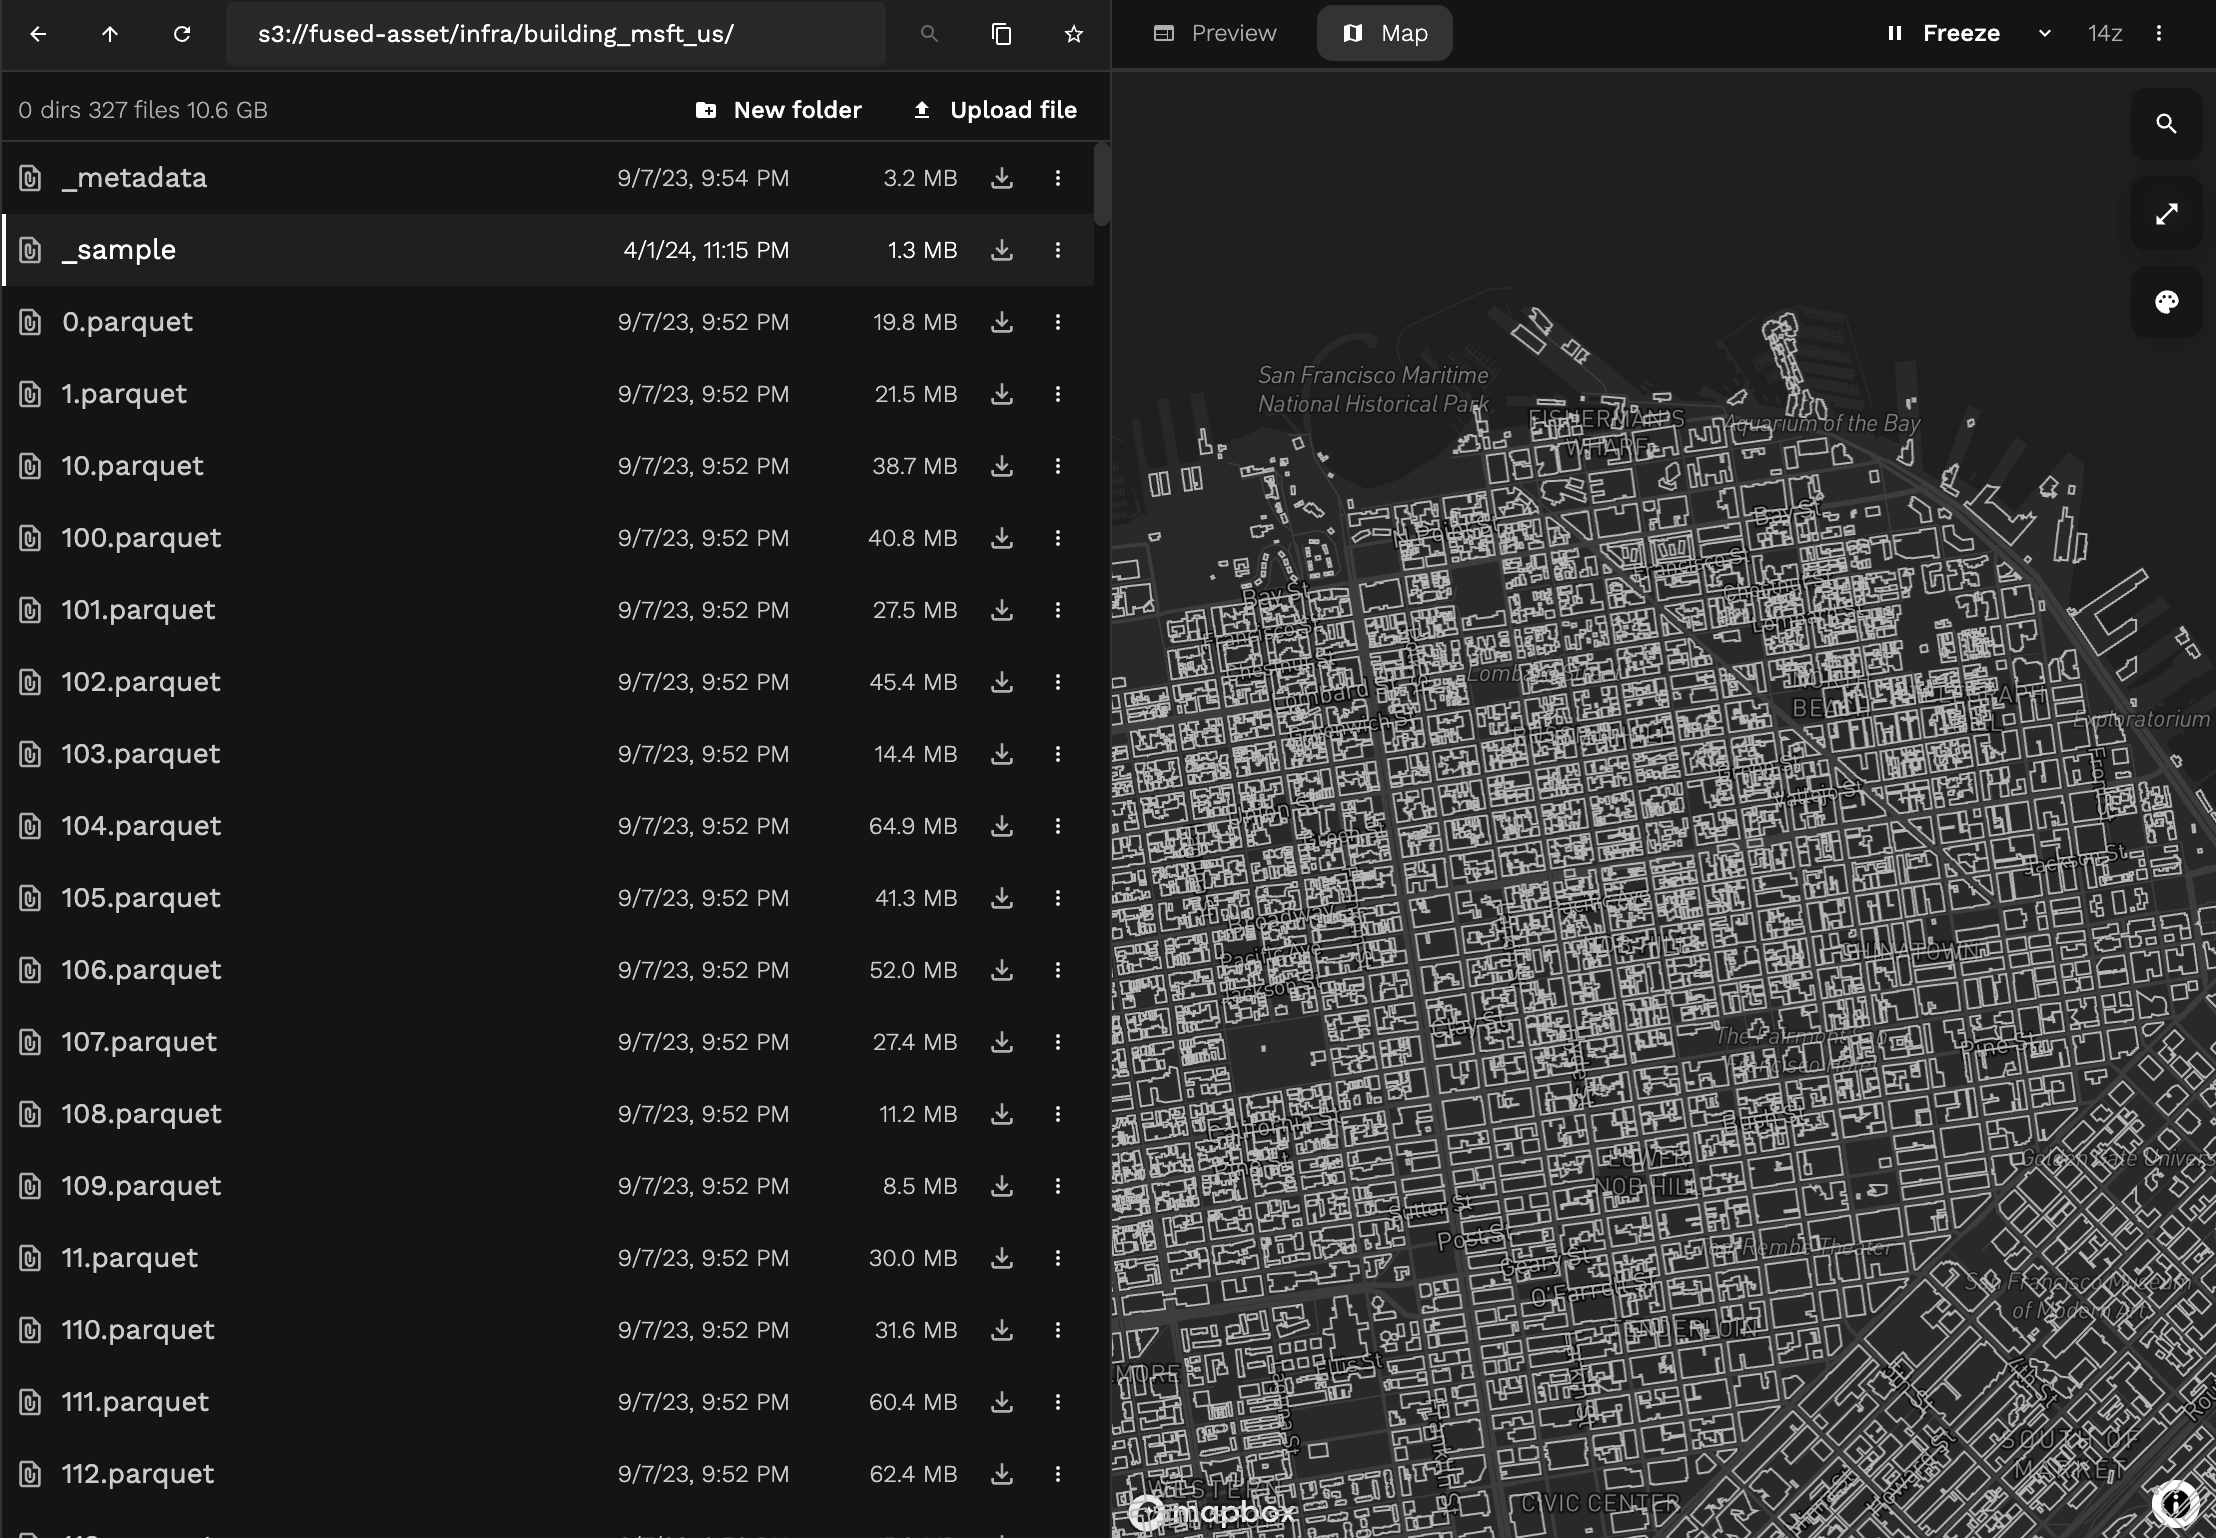Select 110.parquet file name
The image size is (2216, 1538).
tap(138, 1330)
